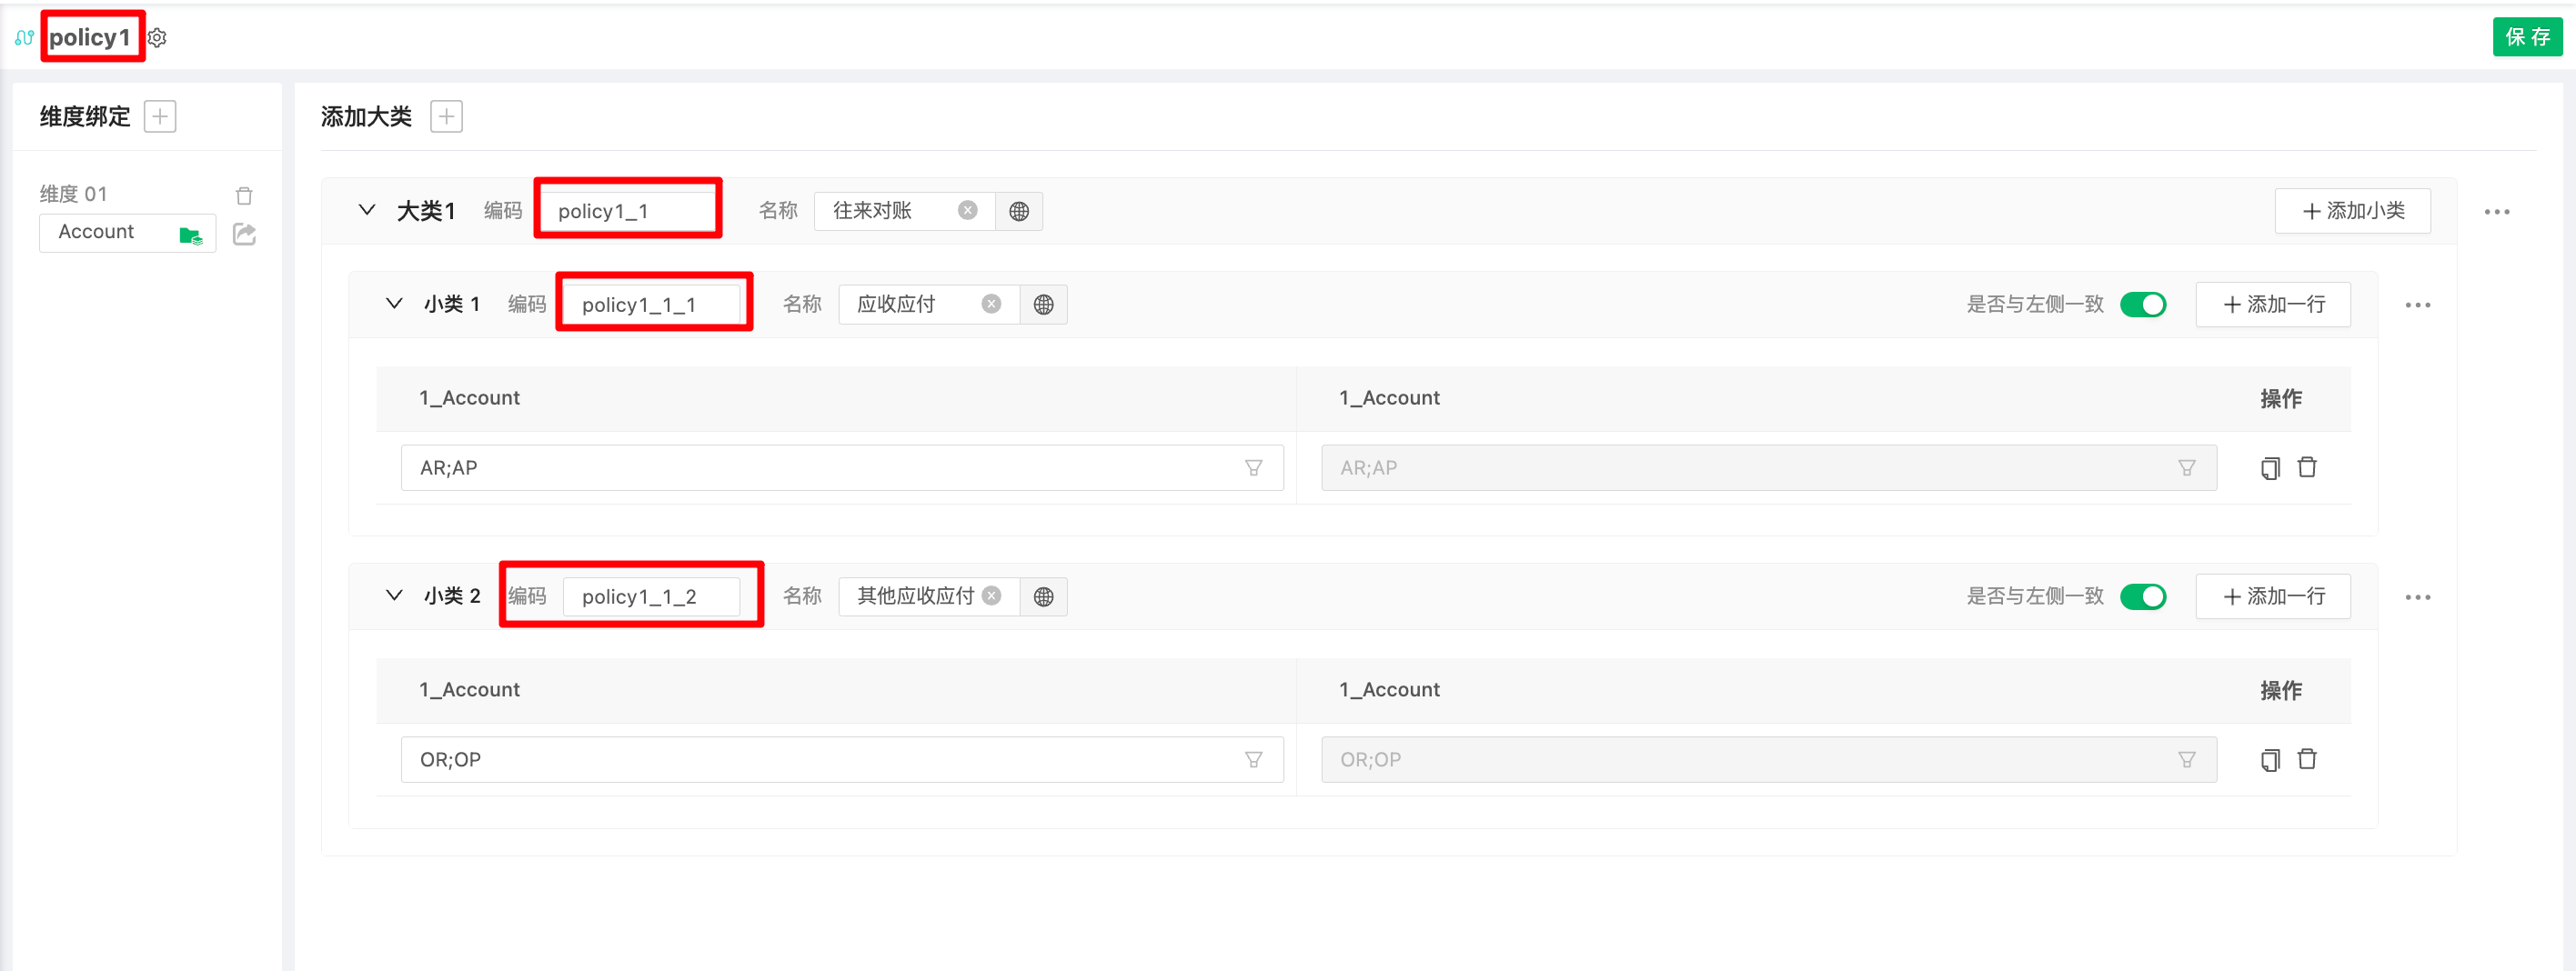Delete the OR;OP row
The height and width of the screenshot is (971, 2576).
coord(2307,759)
